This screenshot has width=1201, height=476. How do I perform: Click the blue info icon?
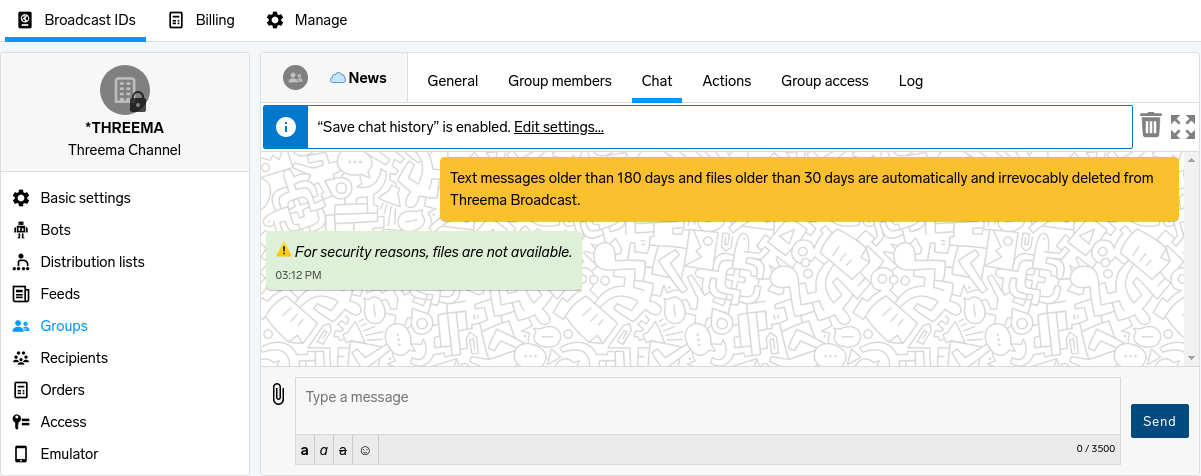(286, 127)
